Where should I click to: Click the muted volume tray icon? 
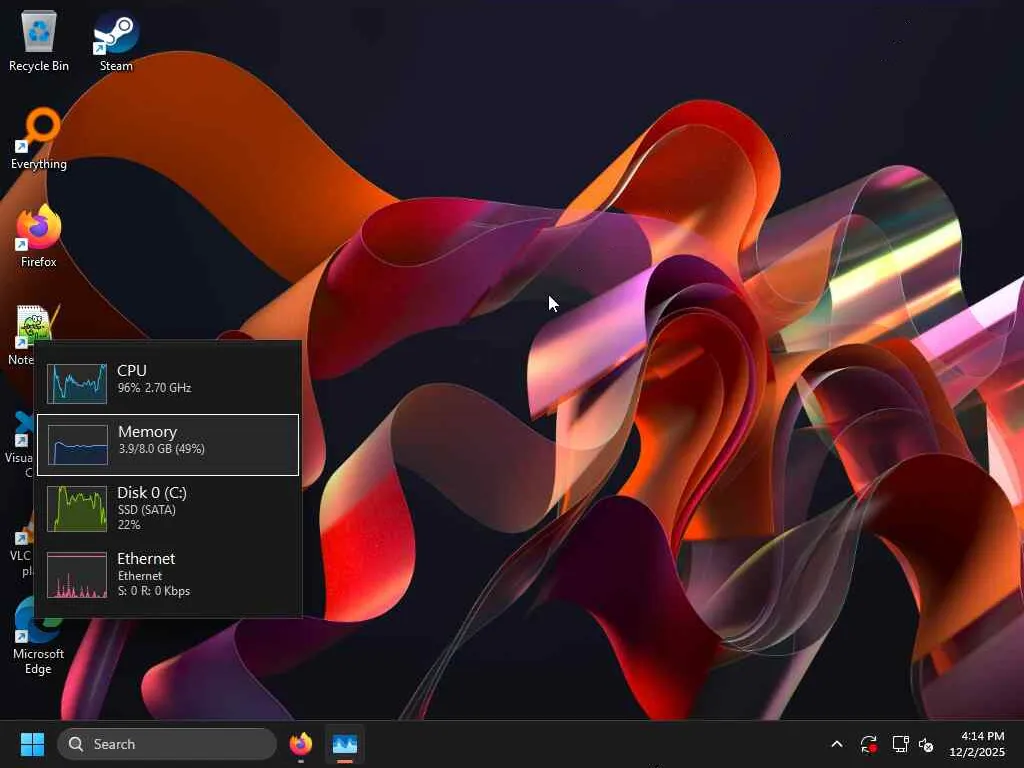pos(926,744)
